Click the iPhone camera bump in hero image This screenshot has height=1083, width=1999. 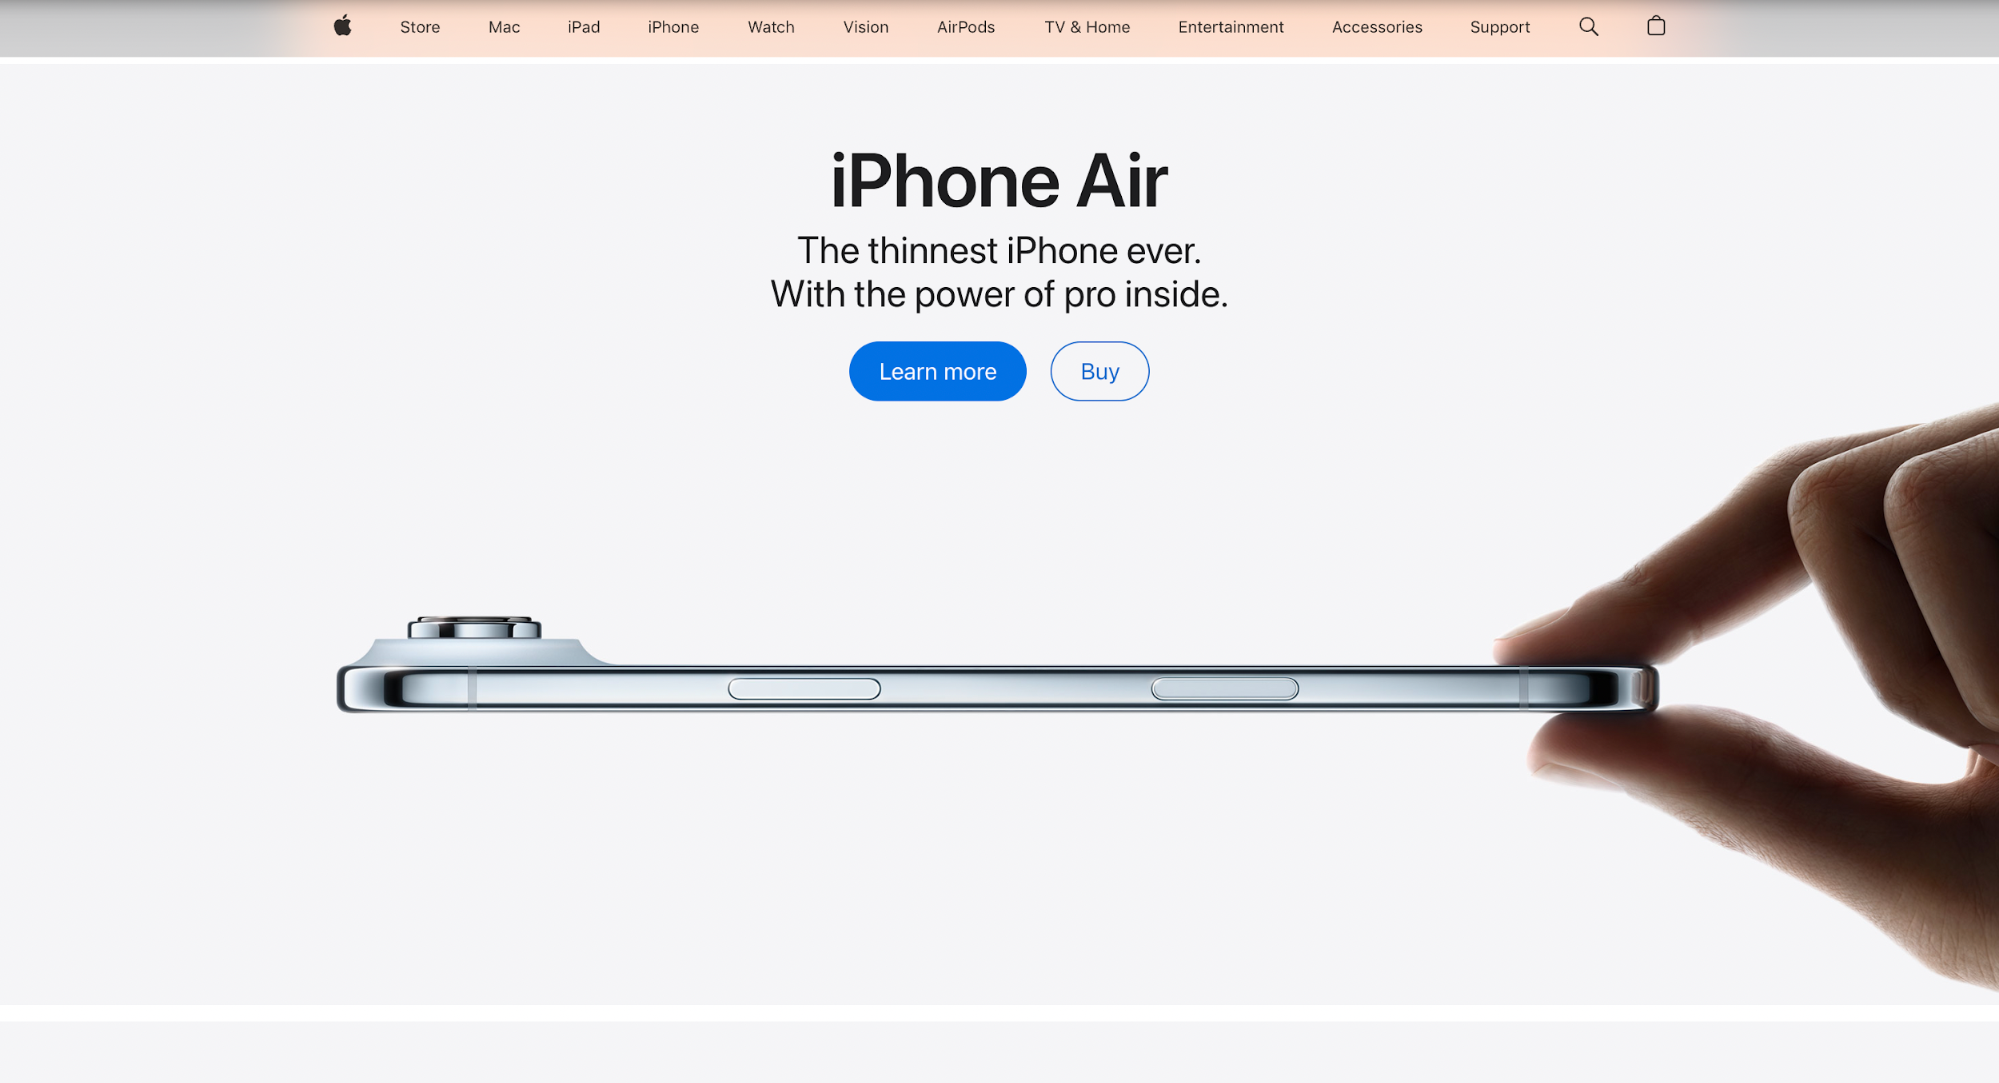pos(475,629)
